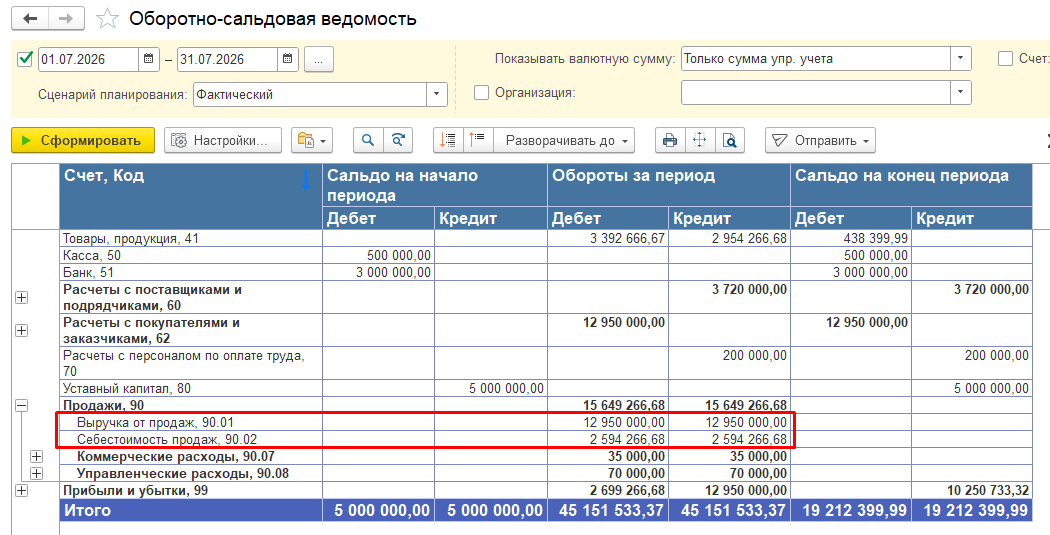Select row Касса, 50

tap(191, 255)
